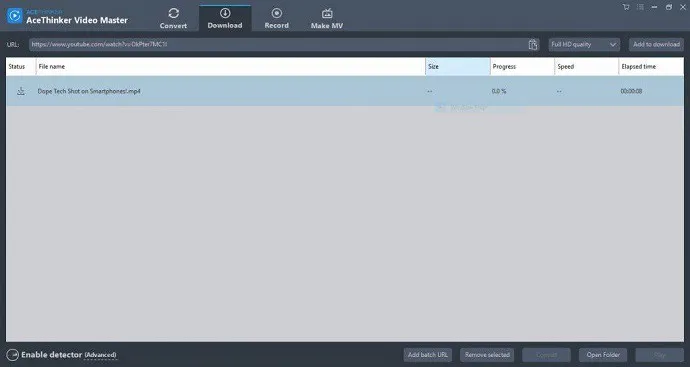
Task: Click the Open Folder button
Action: pos(603,355)
